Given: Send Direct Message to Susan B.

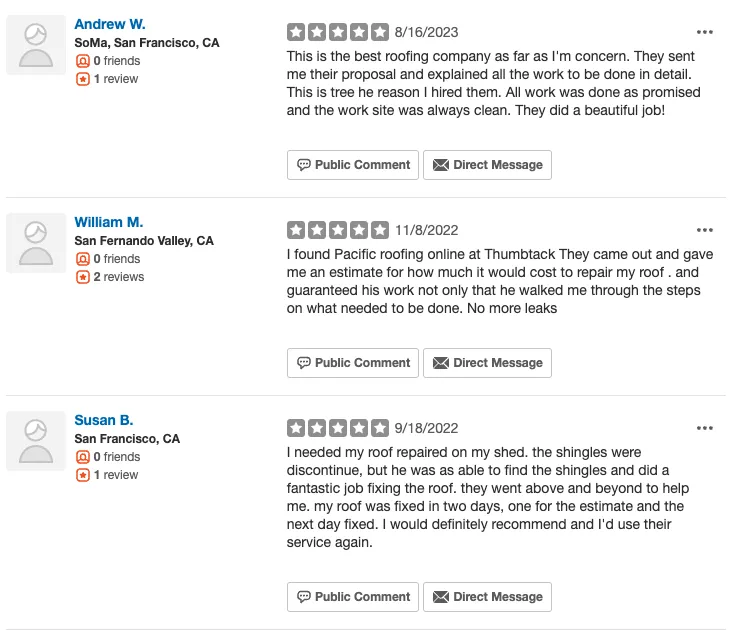Looking at the screenshot, I should tap(487, 597).
